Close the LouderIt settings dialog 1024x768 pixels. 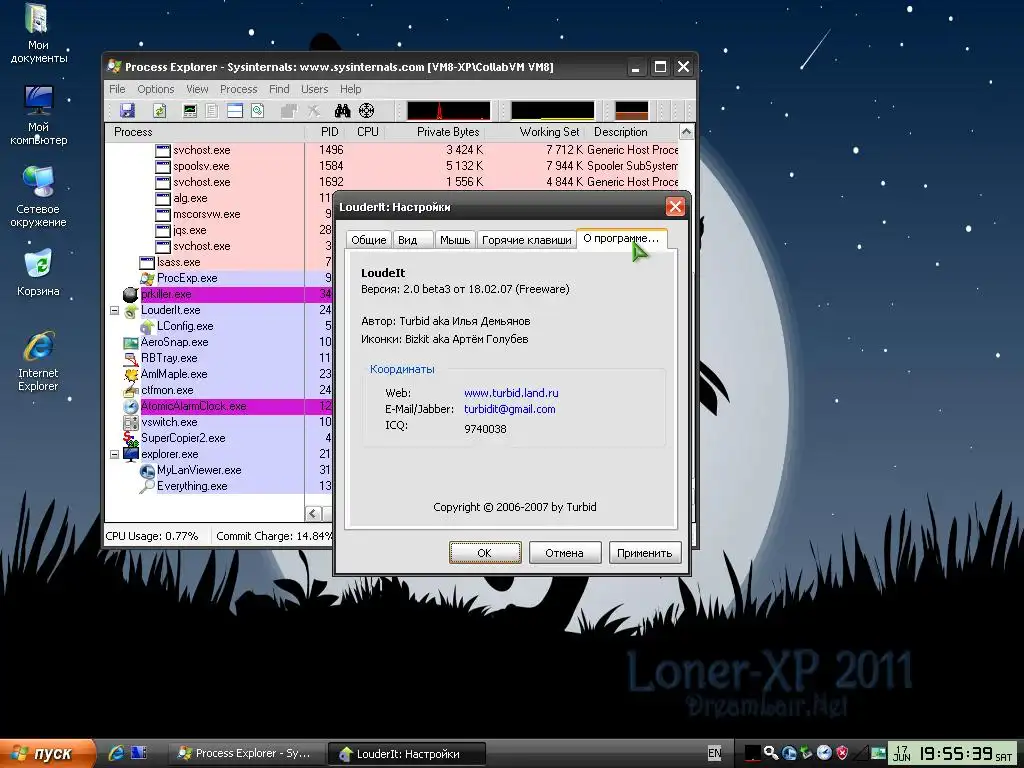tap(675, 207)
